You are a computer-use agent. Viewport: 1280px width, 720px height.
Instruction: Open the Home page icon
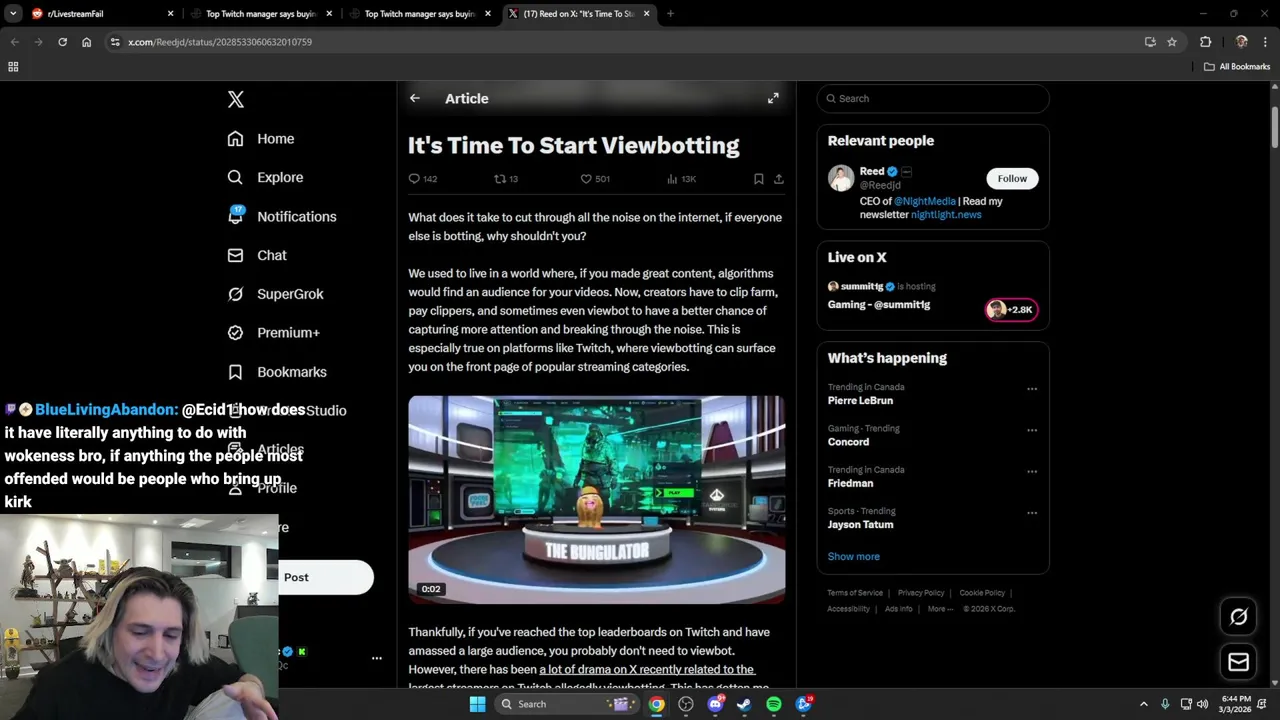click(x=235, y=138)
